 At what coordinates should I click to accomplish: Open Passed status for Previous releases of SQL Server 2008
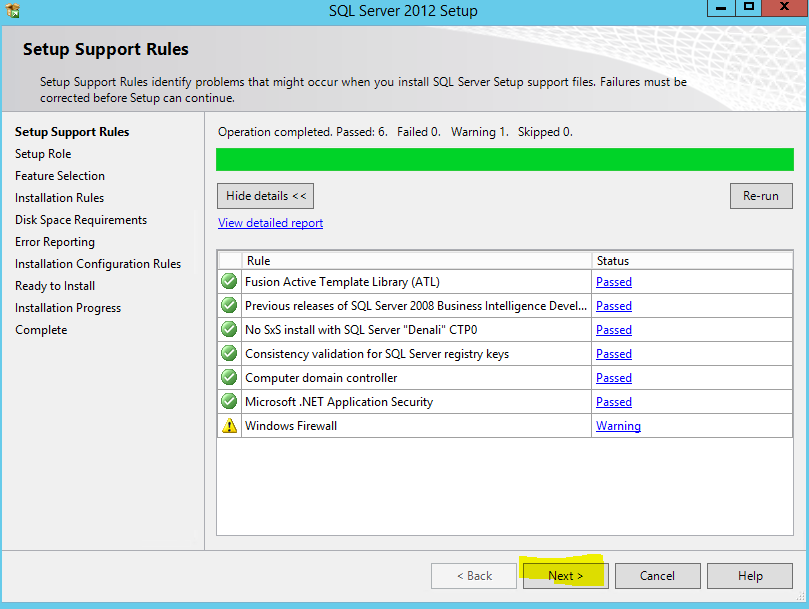click(614, 306)
